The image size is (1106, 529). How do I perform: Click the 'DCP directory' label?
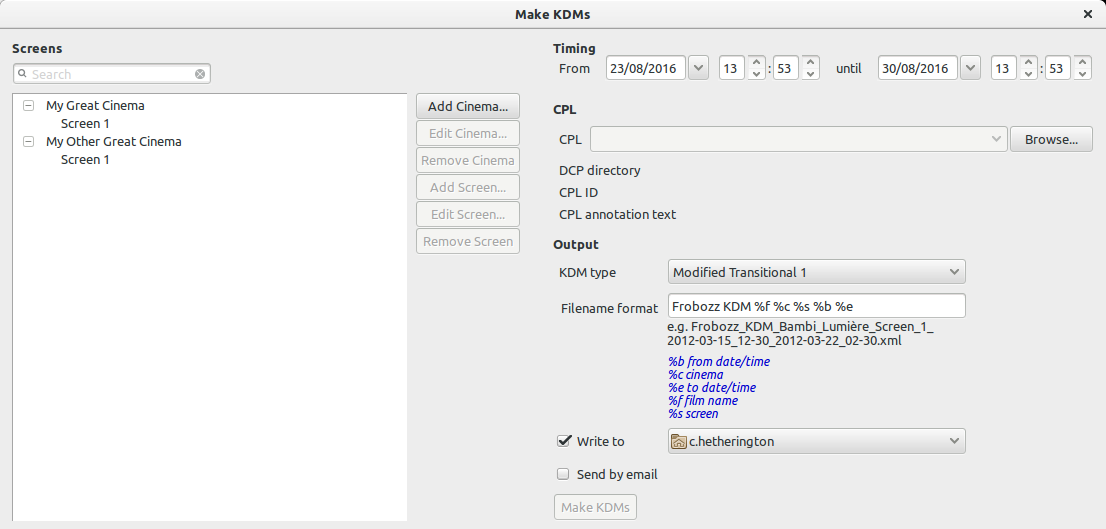tap(600, 170)
